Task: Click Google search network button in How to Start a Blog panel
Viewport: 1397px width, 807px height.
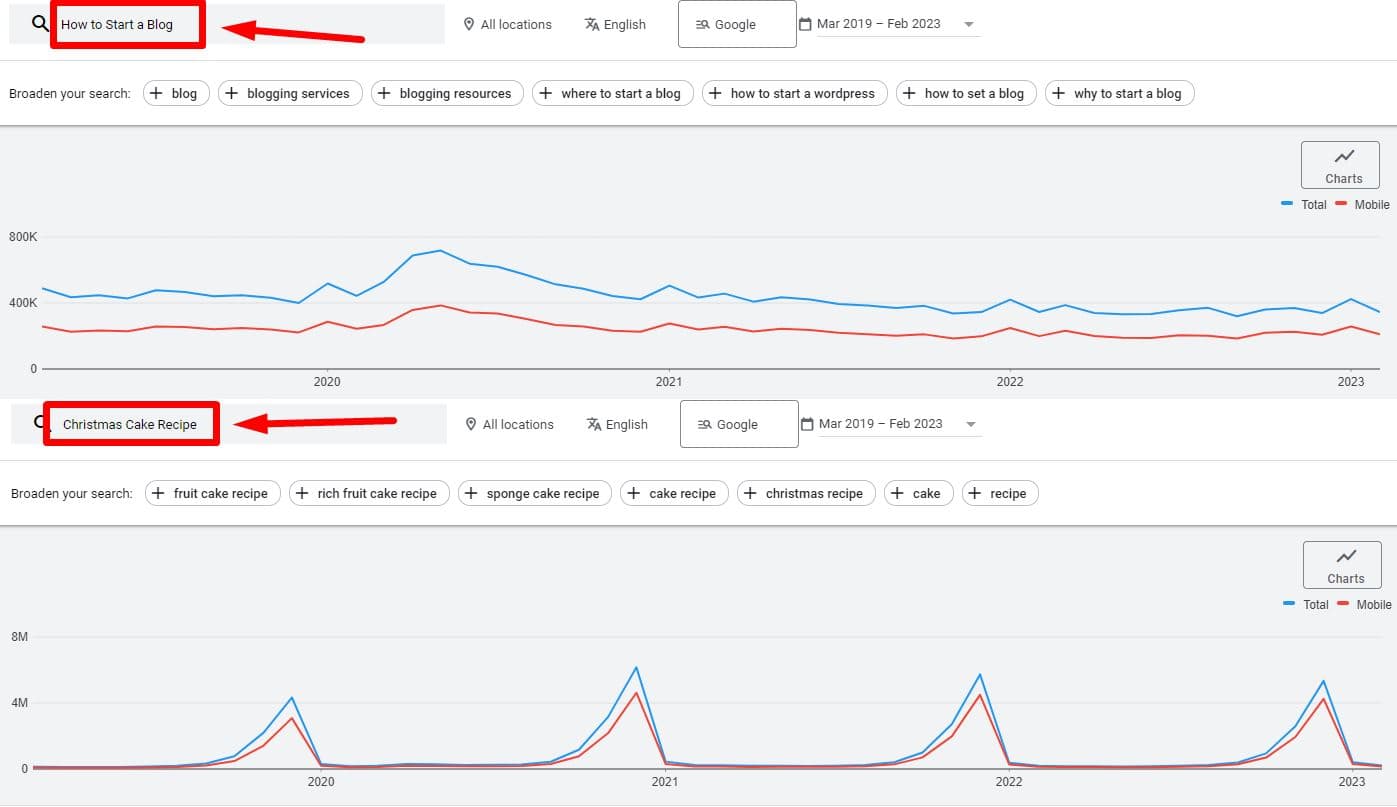Action: [737, 24]
